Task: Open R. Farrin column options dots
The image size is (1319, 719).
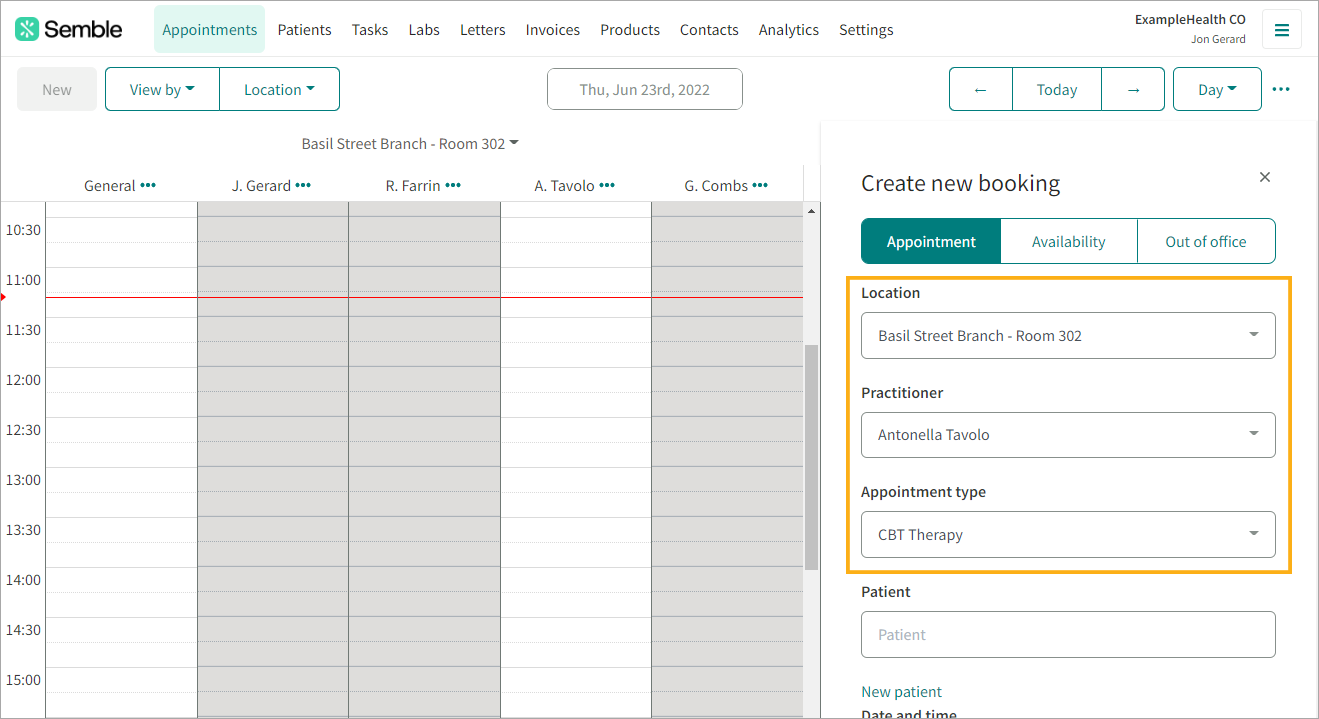Action: (453, 185)
